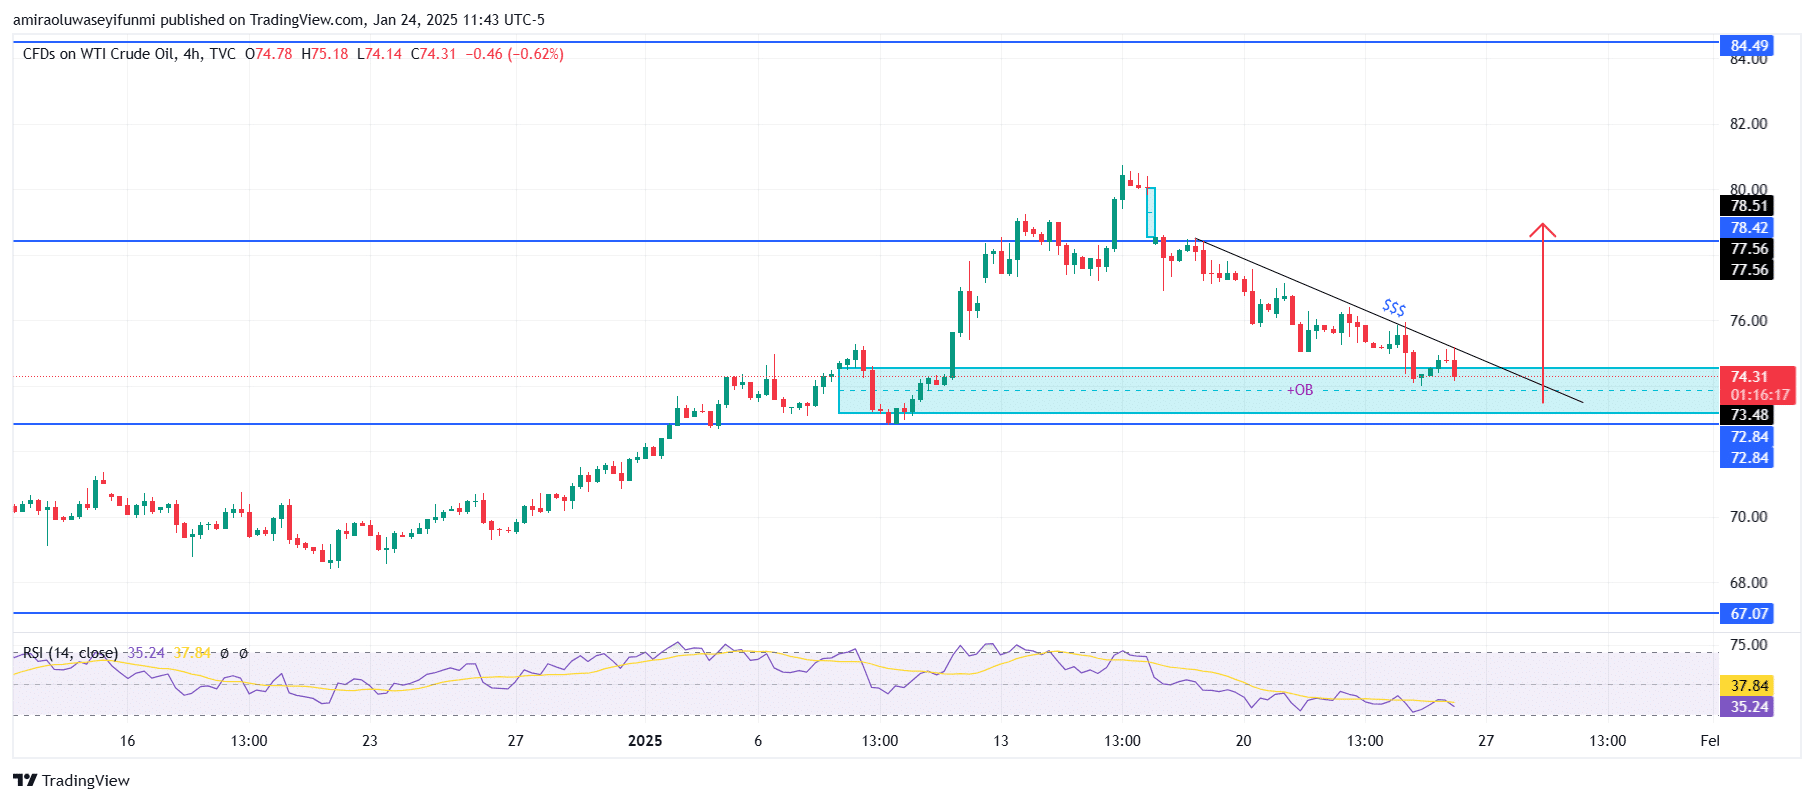Click the purple 35.24 RSI axis label
This screenshot has height=802, width=1814.
[x=1748, y=707]
